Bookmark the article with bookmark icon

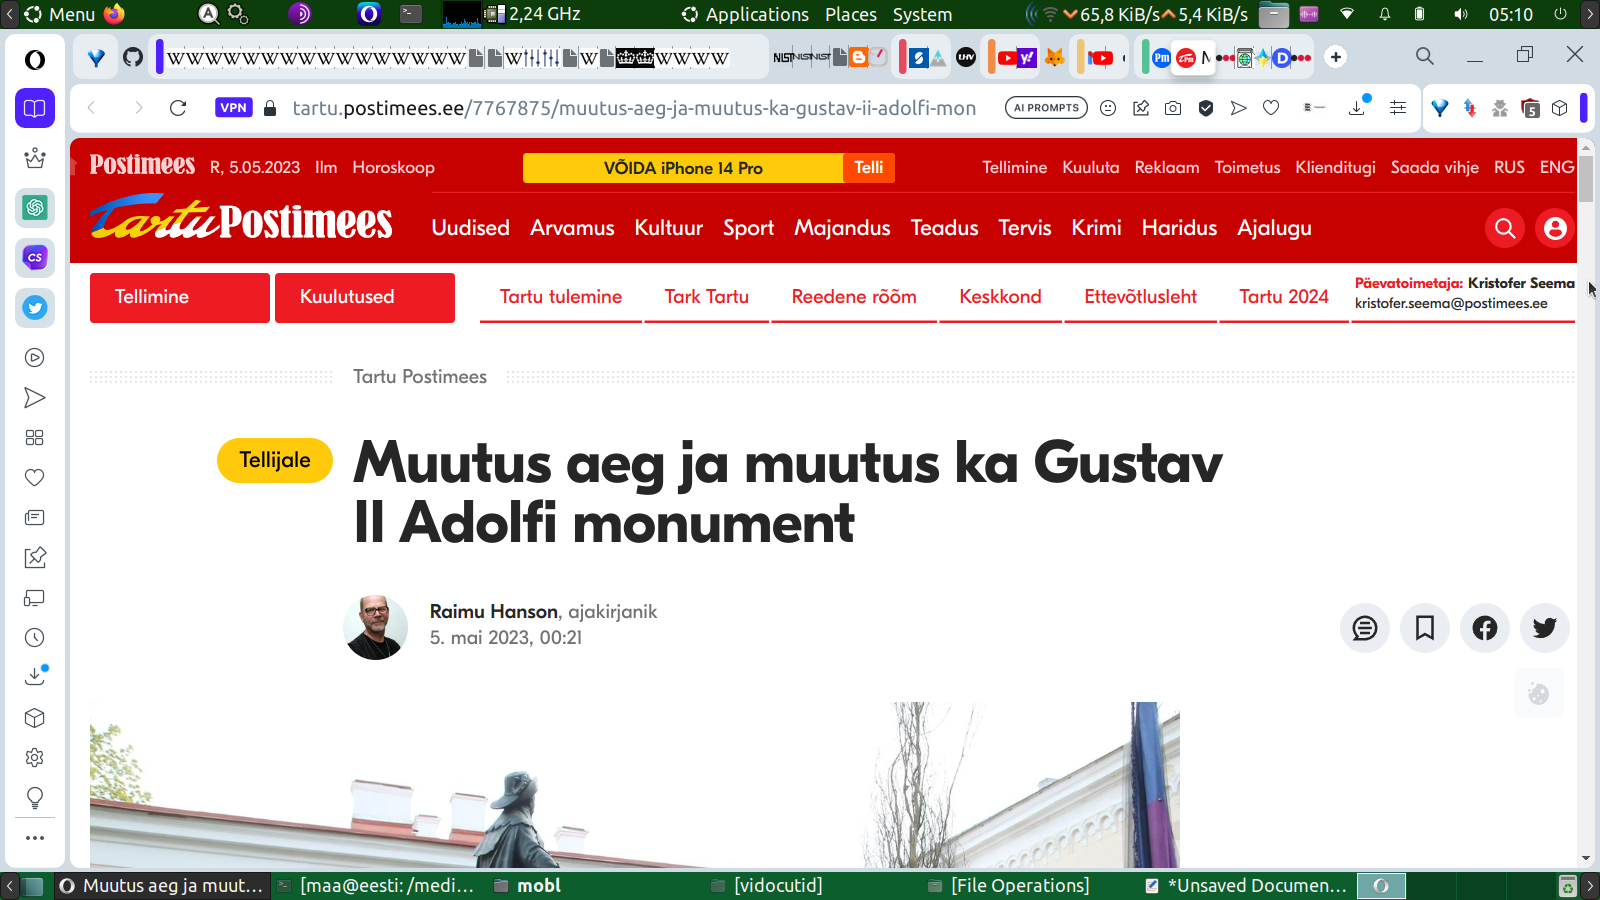(x=1425, y=628)
